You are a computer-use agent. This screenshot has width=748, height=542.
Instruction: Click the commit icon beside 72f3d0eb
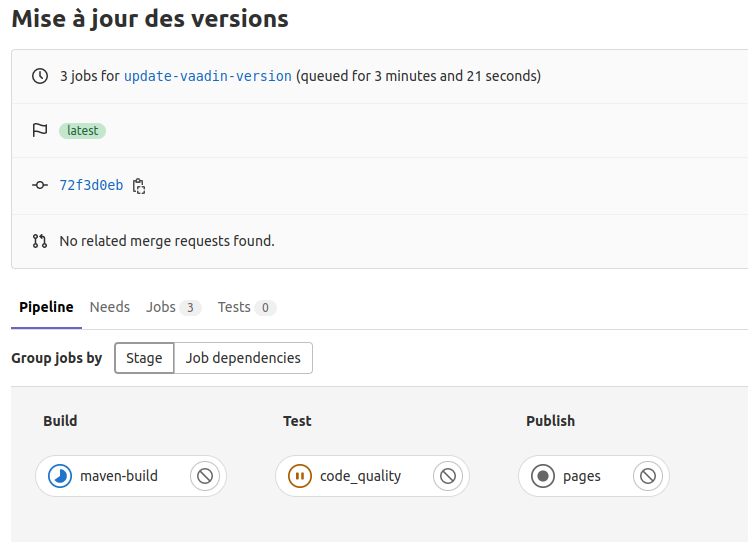pyautogui.click(x=40, y=185)
